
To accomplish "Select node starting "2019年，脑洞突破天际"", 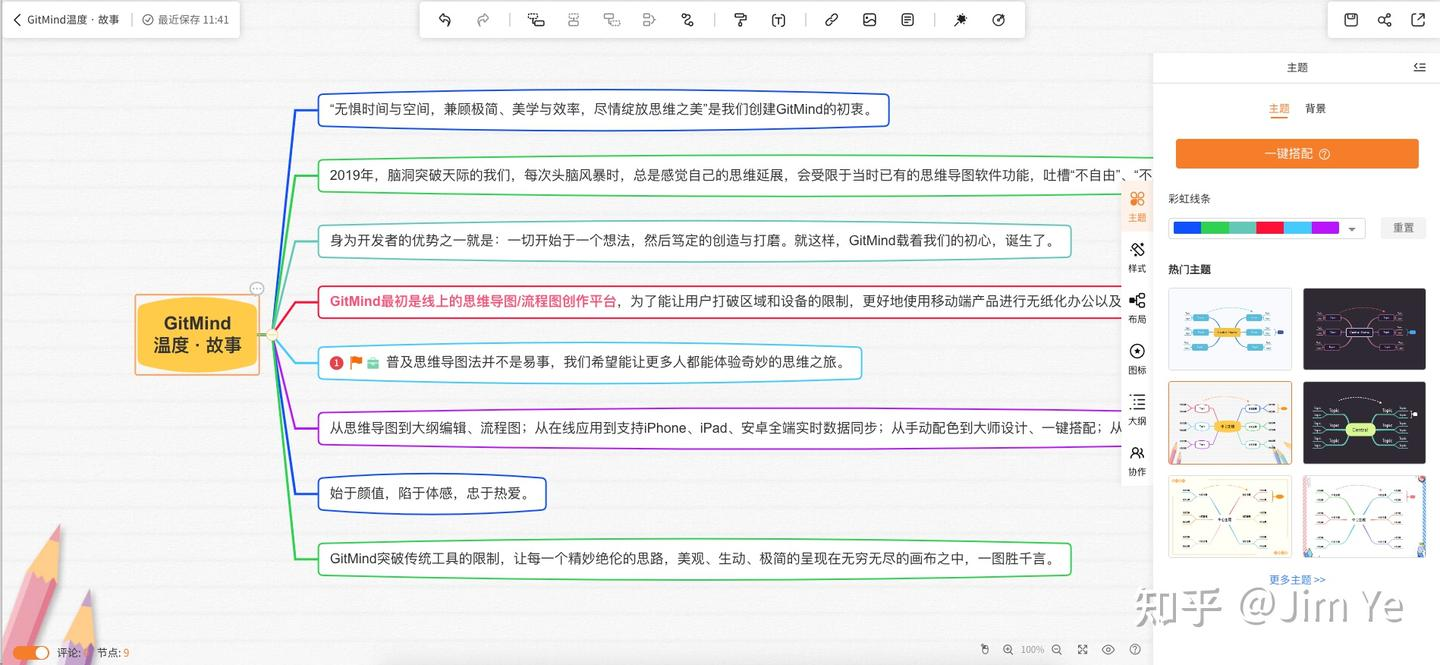I will 735,175.
